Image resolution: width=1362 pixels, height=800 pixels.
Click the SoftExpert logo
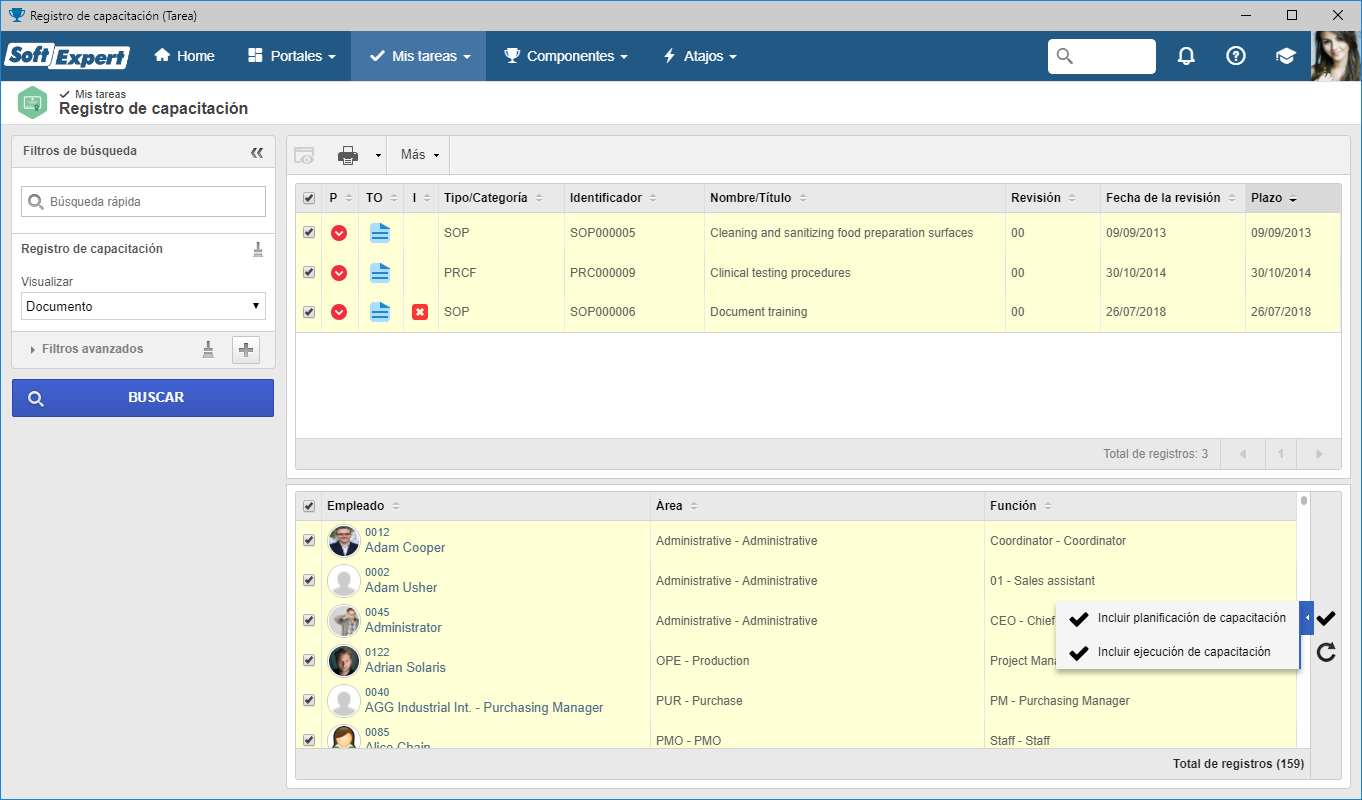(x=68, y=56)
